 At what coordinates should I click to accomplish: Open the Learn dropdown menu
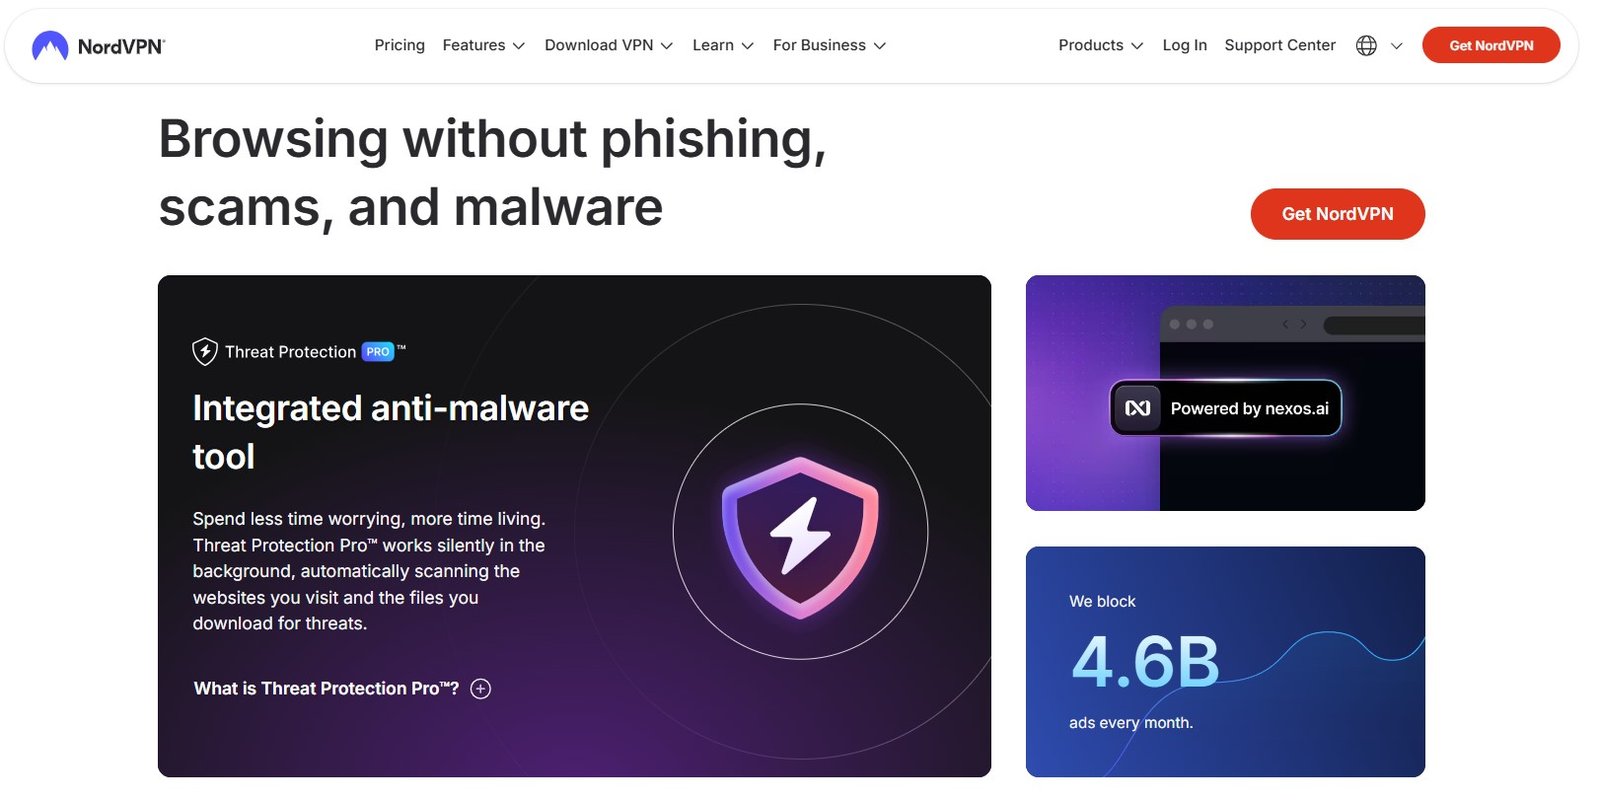point(722,46)
